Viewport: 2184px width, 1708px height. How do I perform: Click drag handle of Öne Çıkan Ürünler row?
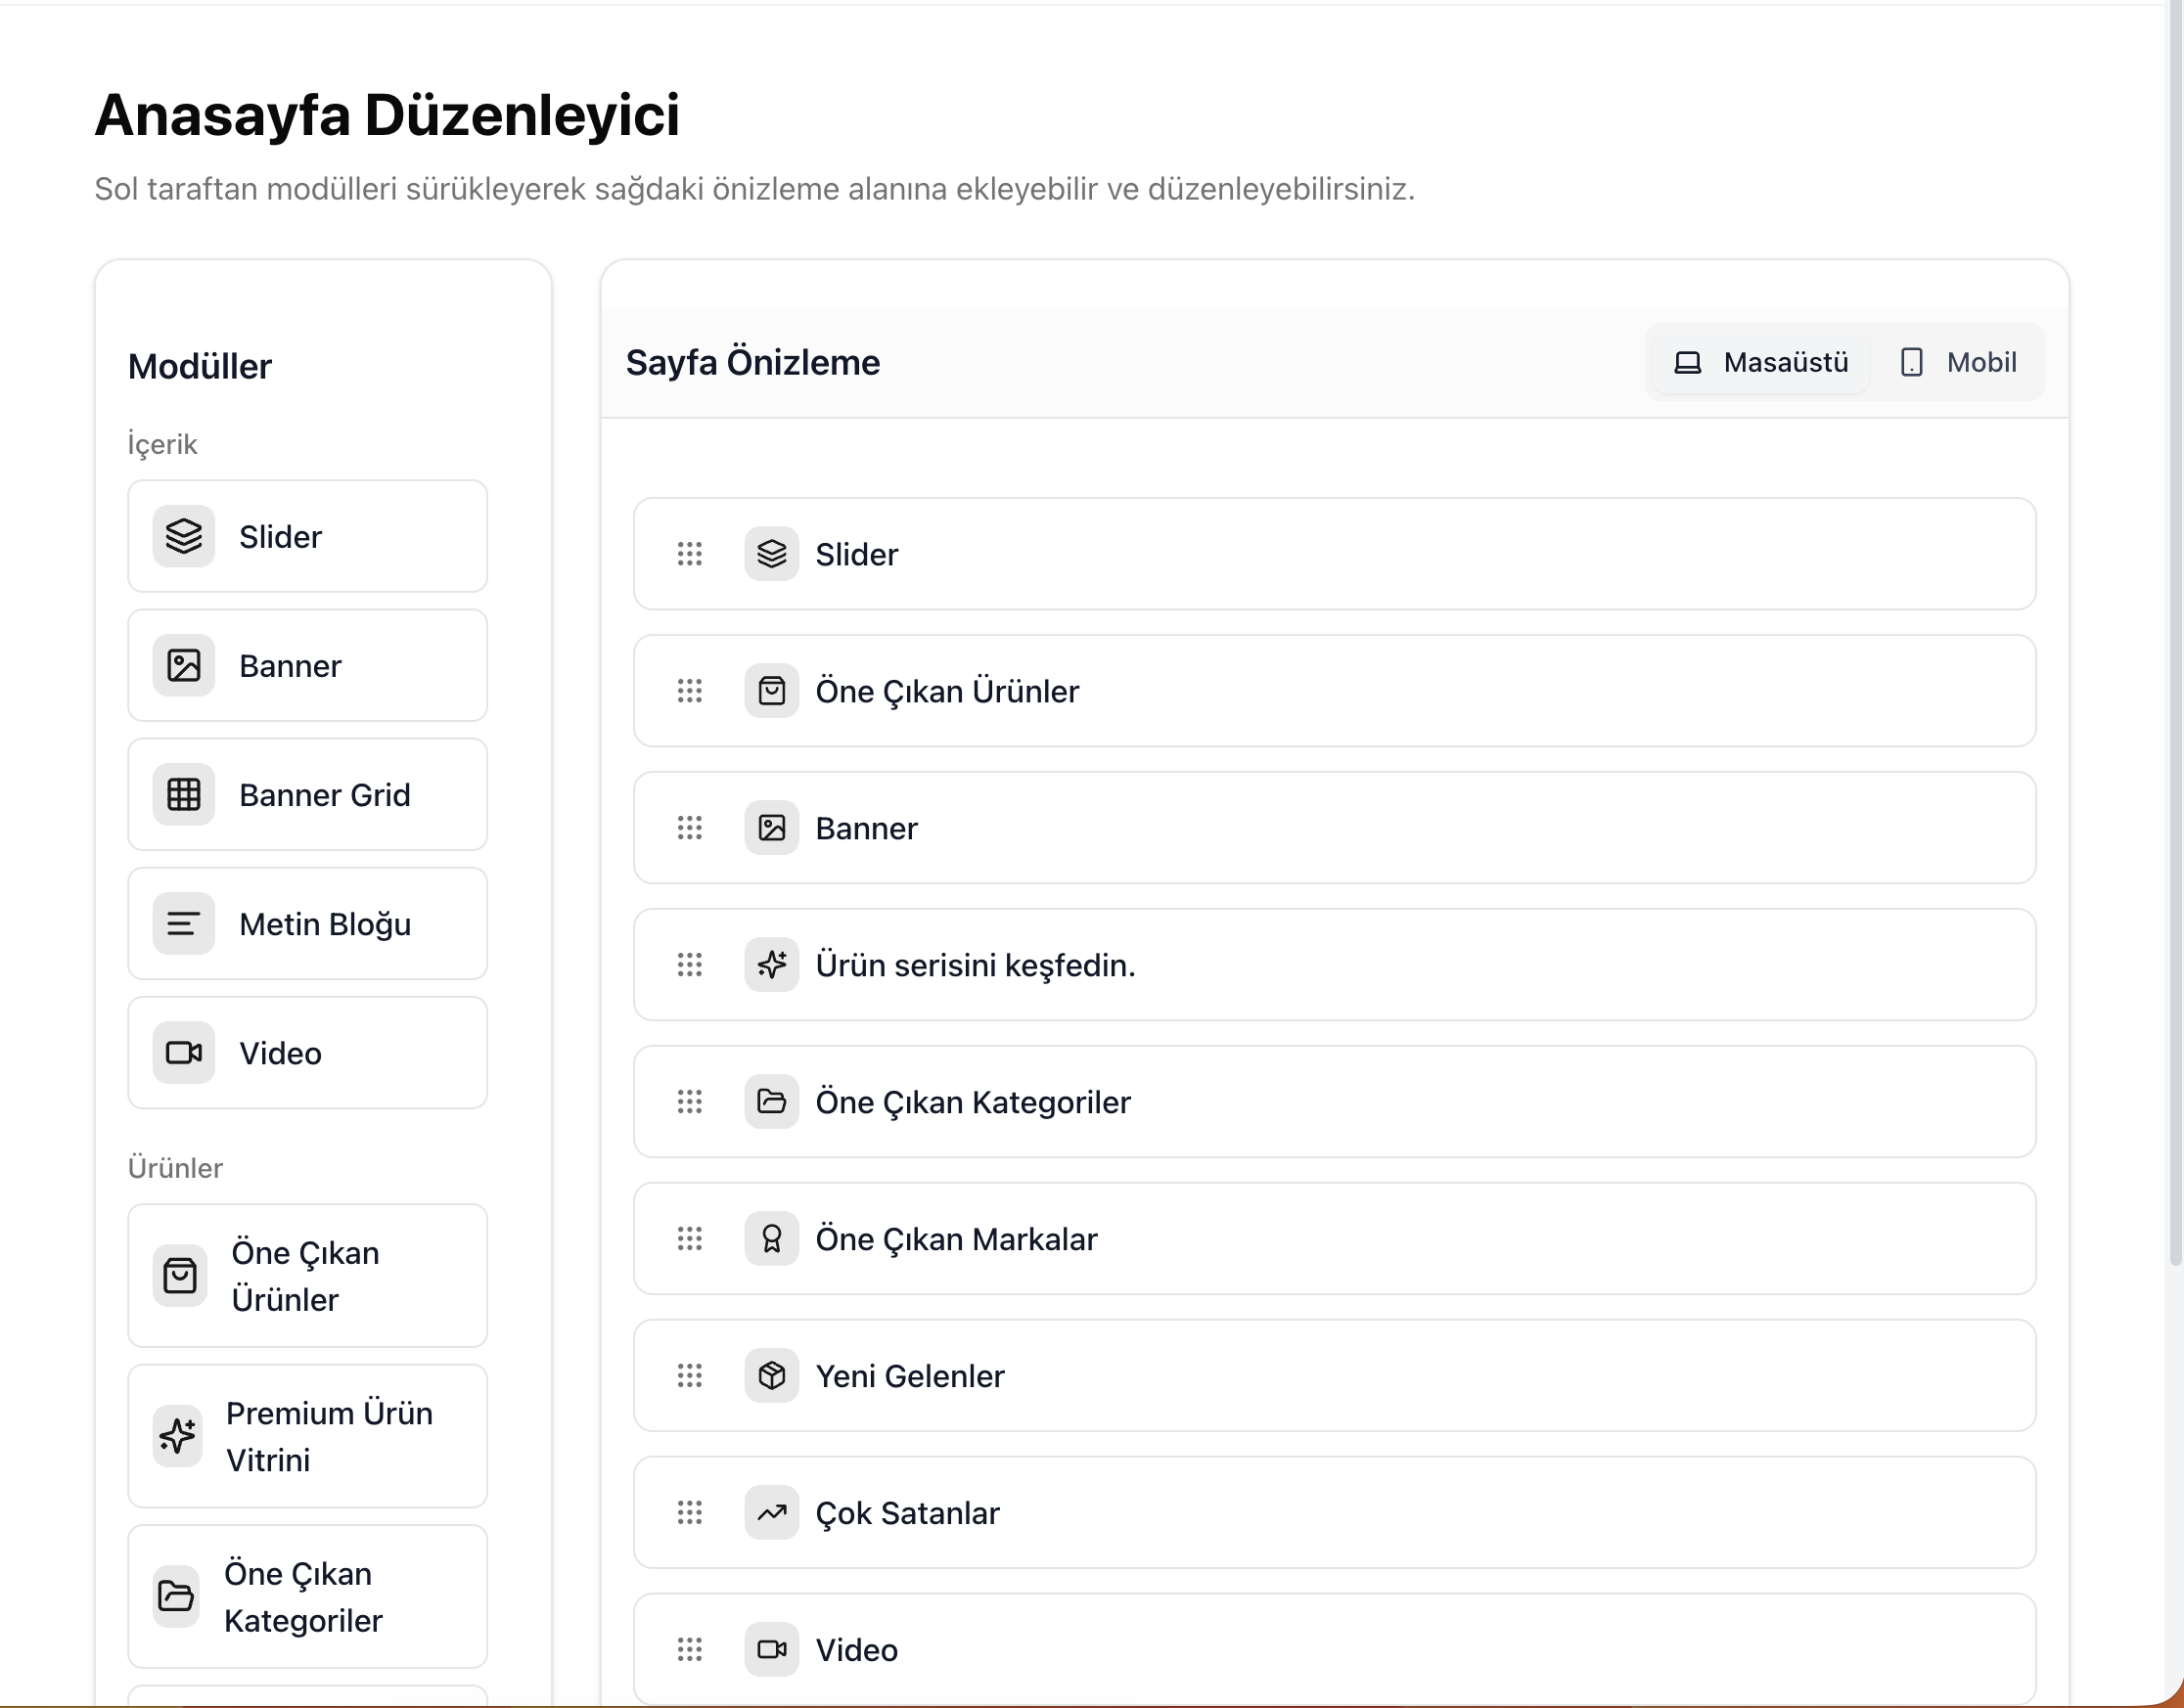[690, 691]
